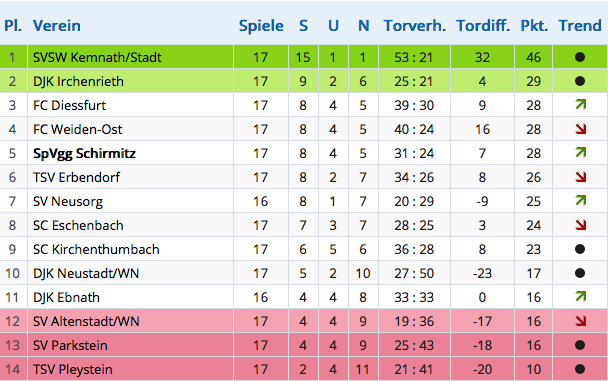The image size is (608, 381).
Task: Click the green trend arrow for SpVgg Schirmitz
Action: coord(580,153)
